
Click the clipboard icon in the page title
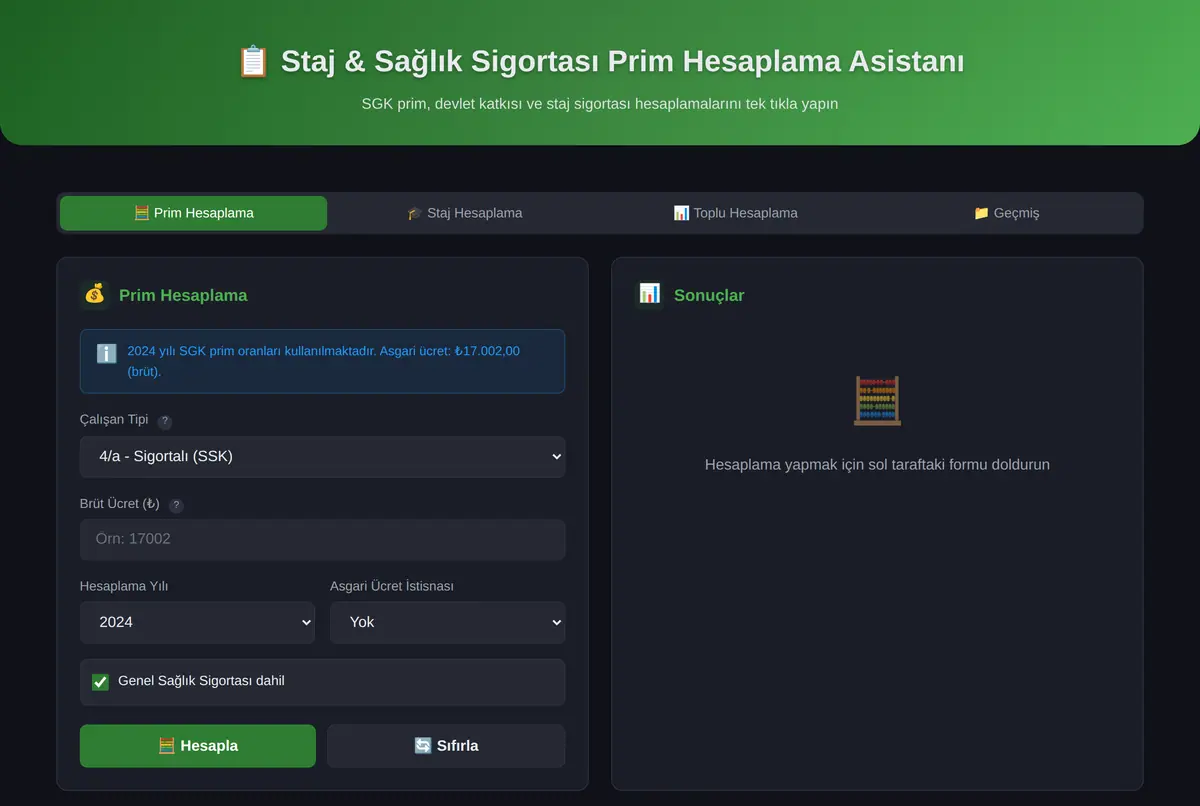(x=253, y=61)
